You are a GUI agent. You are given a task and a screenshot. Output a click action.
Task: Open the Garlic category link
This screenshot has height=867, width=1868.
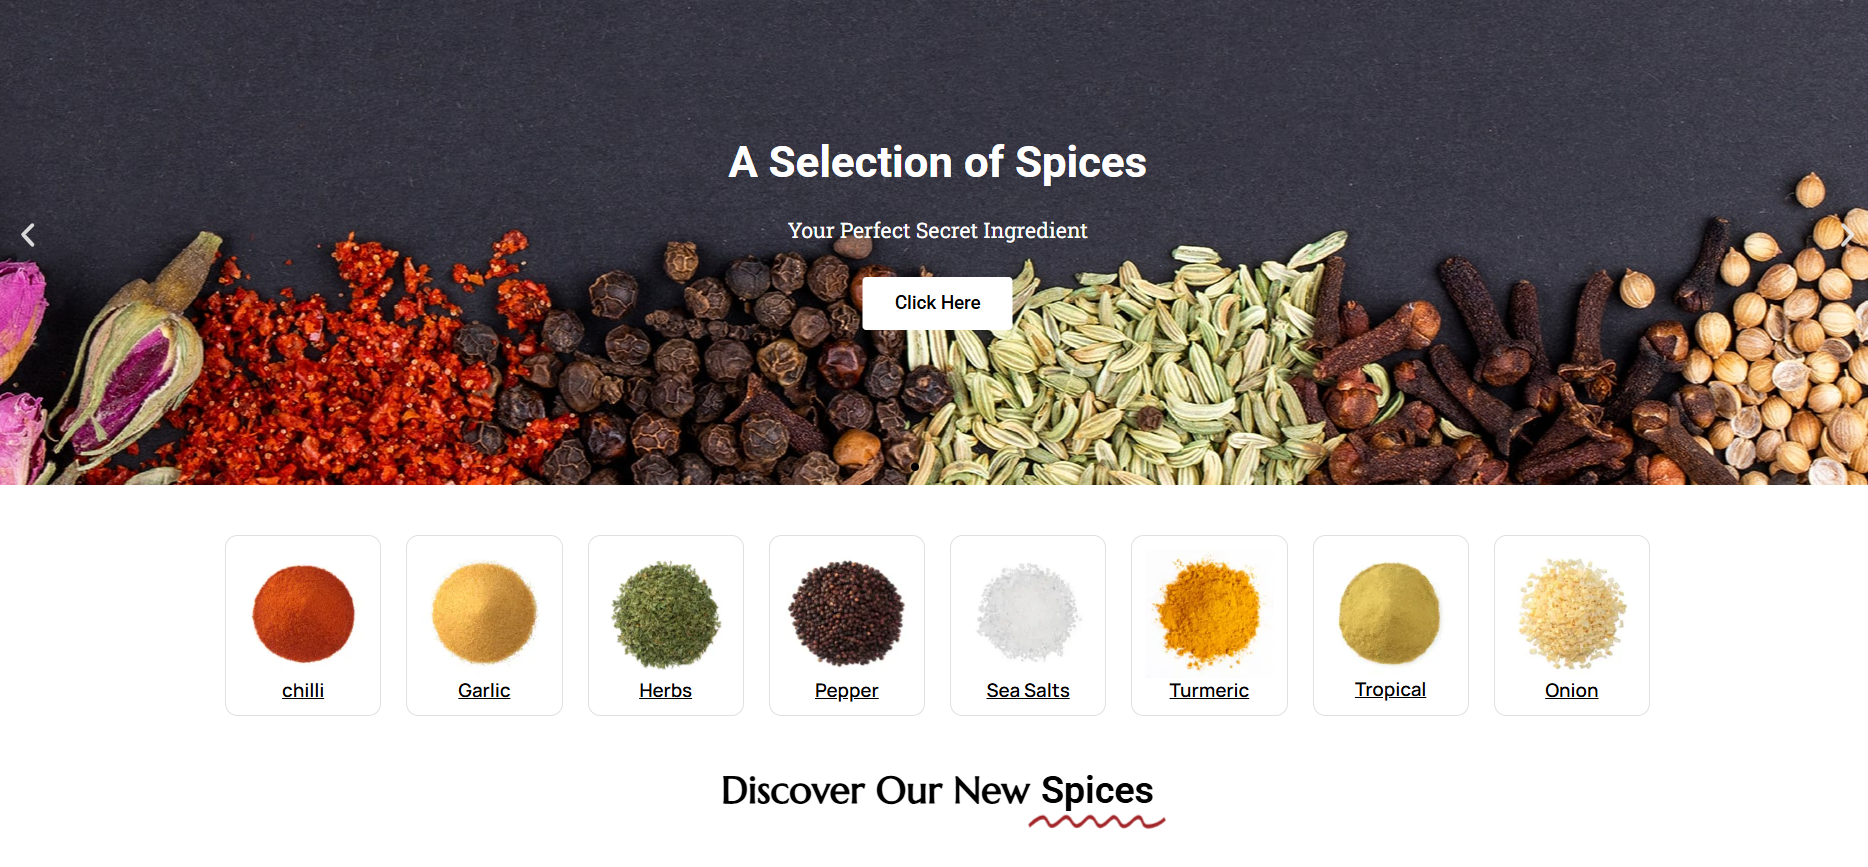tap(484, 690)
